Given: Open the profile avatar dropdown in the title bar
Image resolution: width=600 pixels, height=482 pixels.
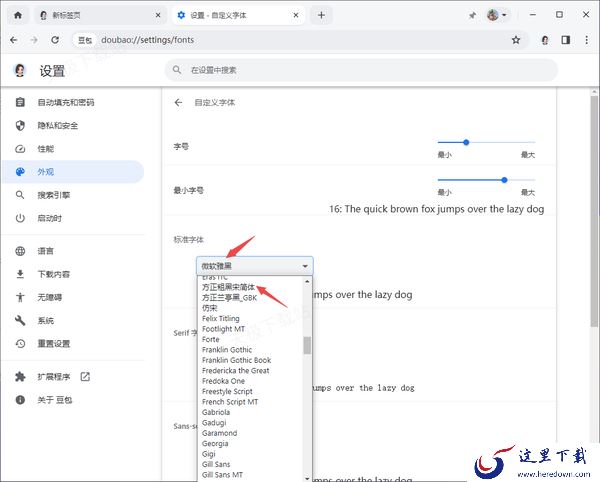Looking at the screenshot, I should pos(497,15).
